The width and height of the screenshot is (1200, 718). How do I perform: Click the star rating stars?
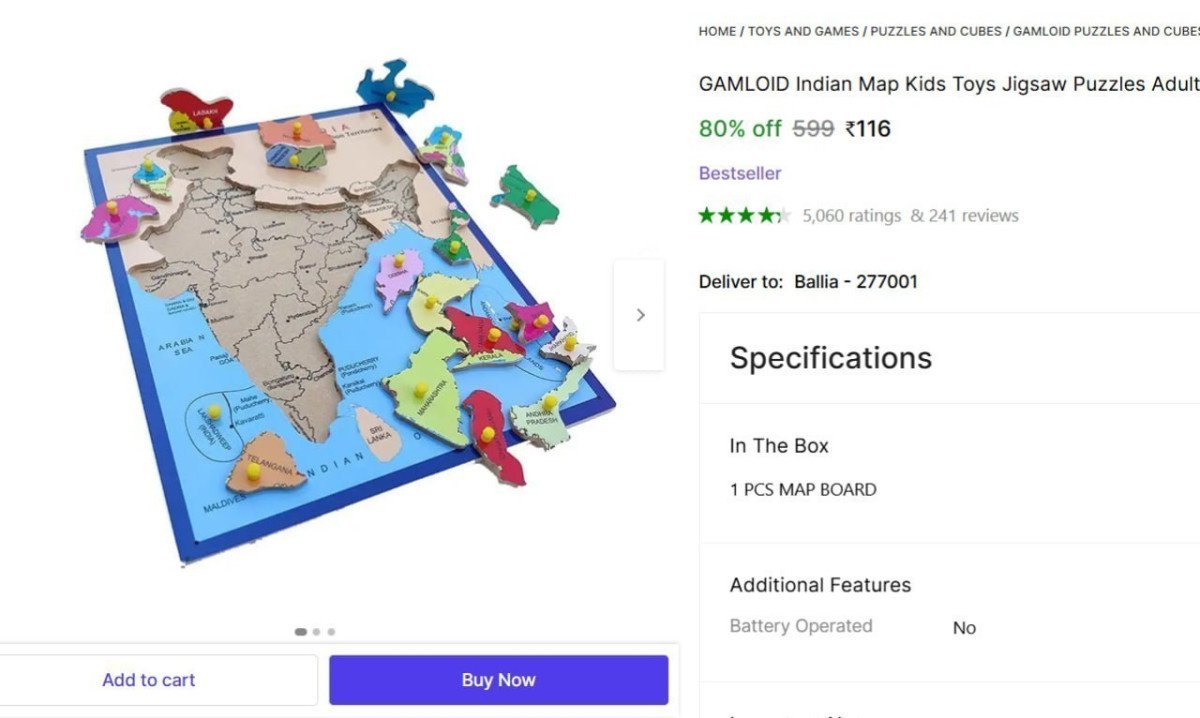744,214
